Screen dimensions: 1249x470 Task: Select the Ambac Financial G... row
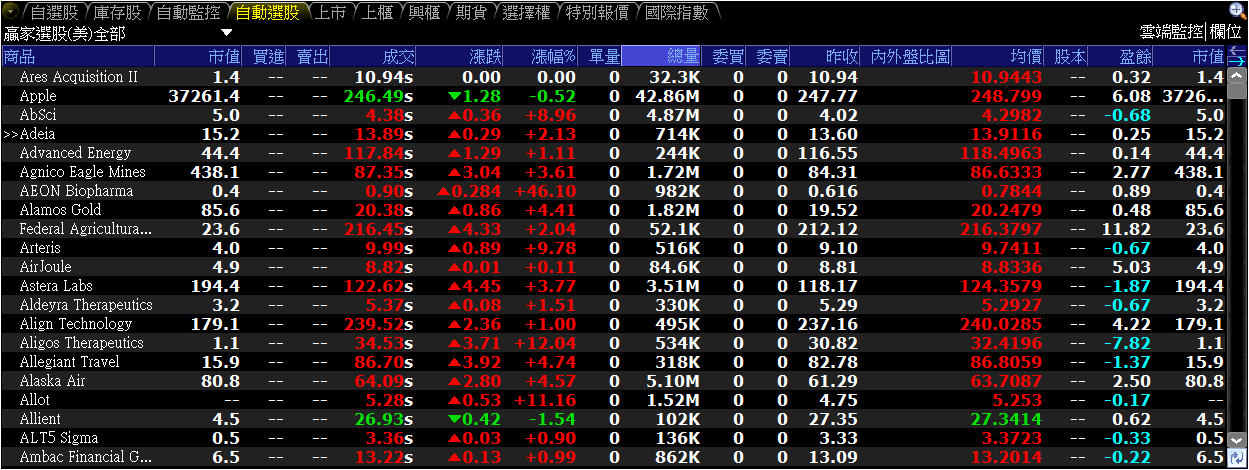[x=614, y=457]
